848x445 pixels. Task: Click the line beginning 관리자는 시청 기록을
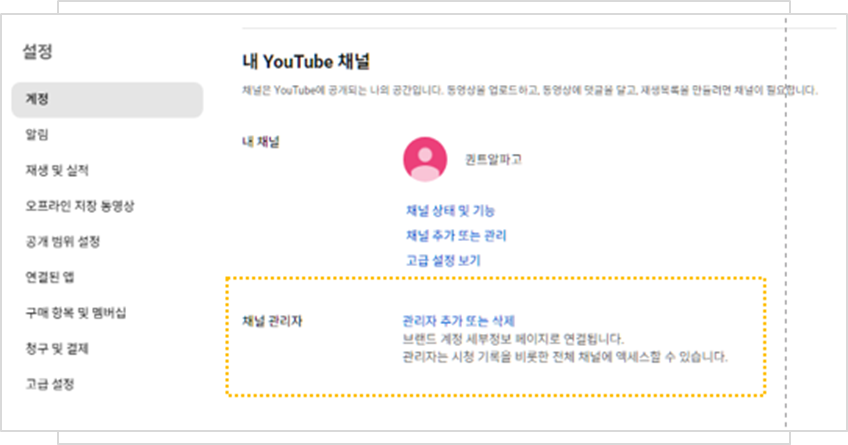pos(565,357)
